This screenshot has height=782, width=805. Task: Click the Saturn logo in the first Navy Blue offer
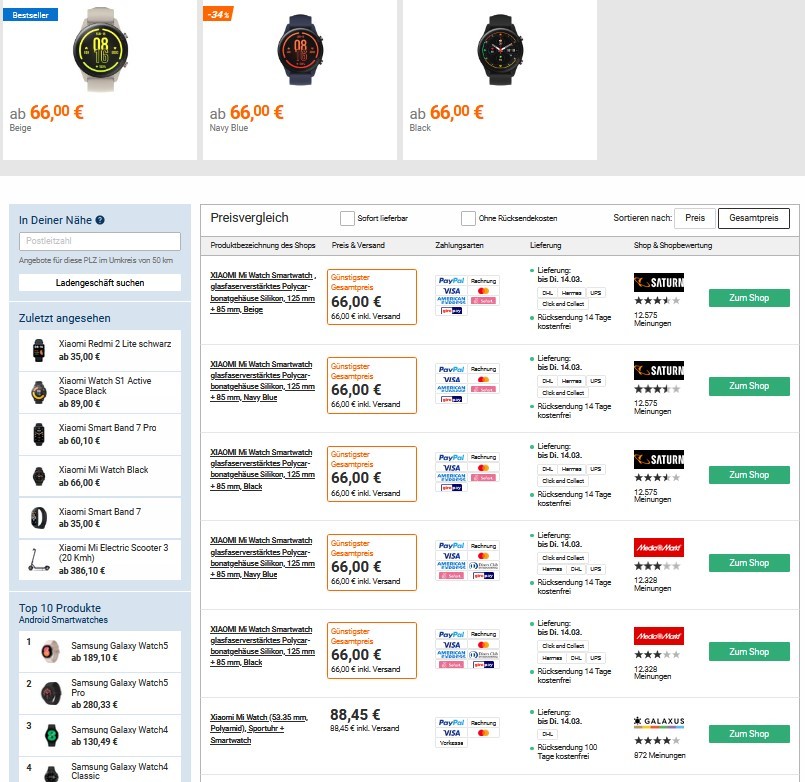coord(659,370)
